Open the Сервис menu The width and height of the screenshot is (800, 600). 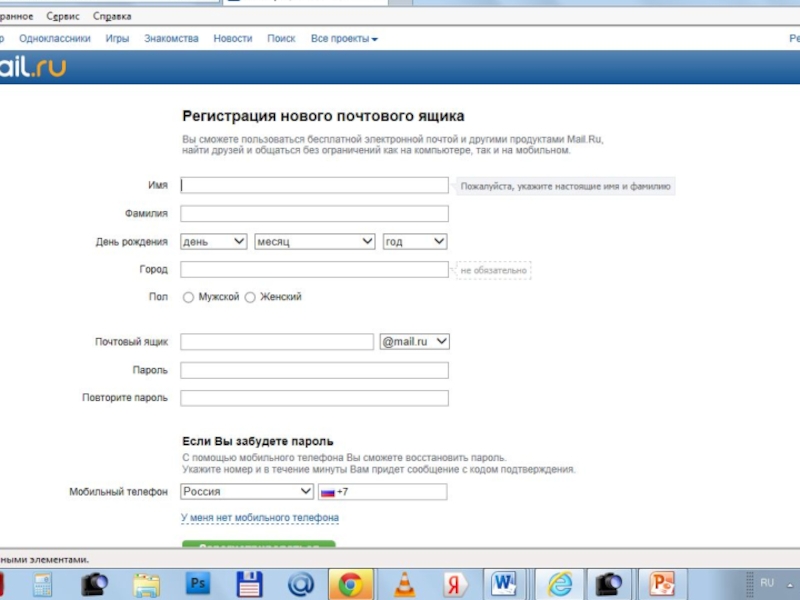[63, 16]
